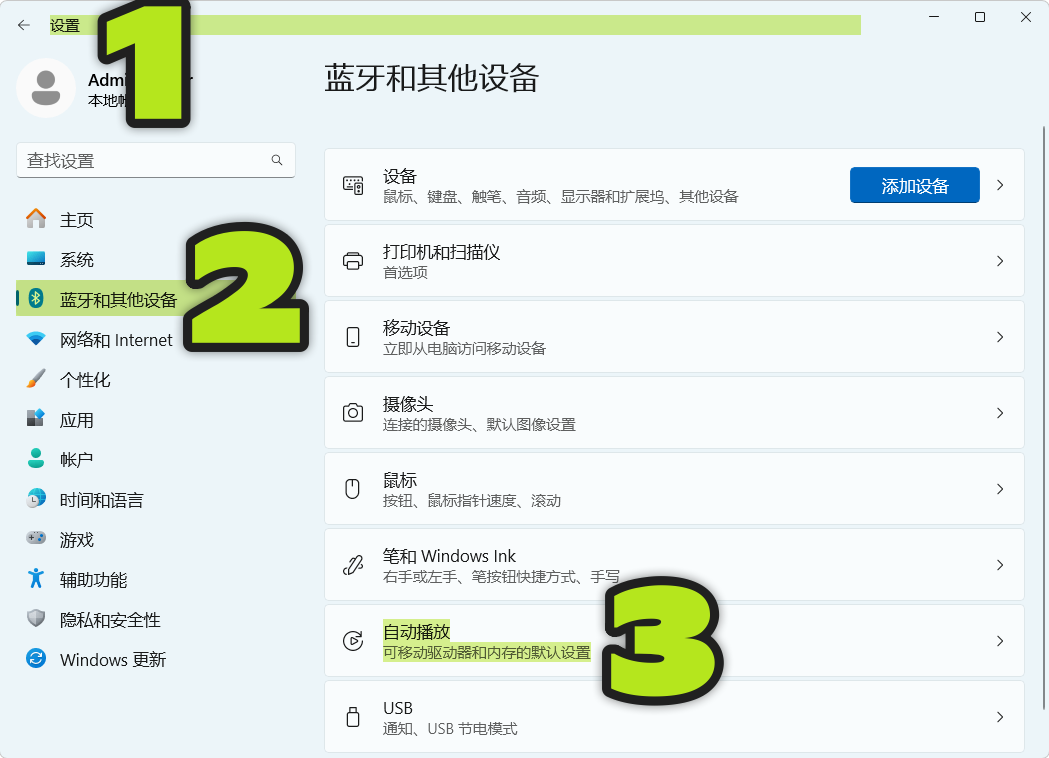Click the 打印机和扫描仪 title text
The width and height of the screenshot is (1049, 758).
(442, 252)
